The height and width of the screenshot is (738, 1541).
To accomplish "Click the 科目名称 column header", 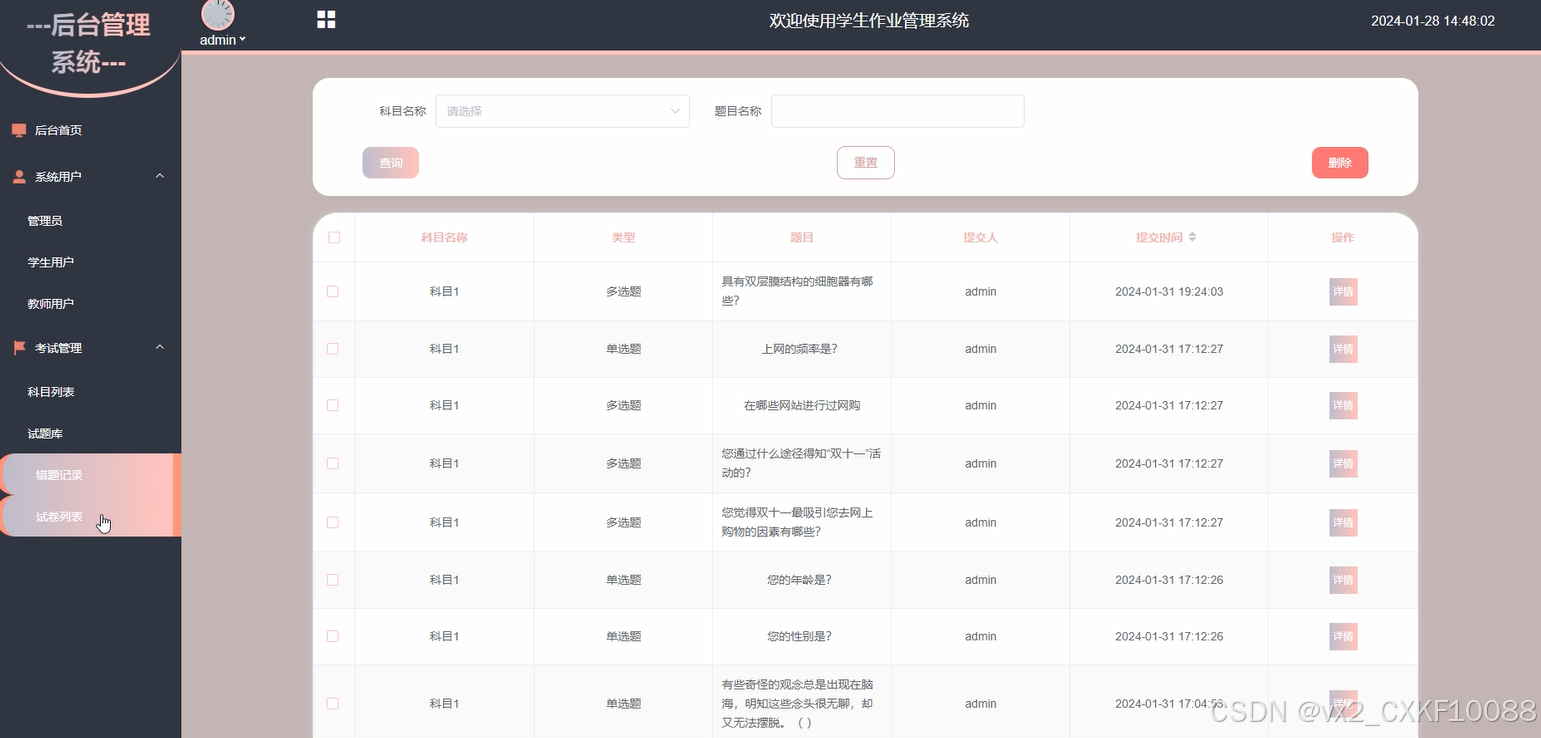I will [444, 237].
